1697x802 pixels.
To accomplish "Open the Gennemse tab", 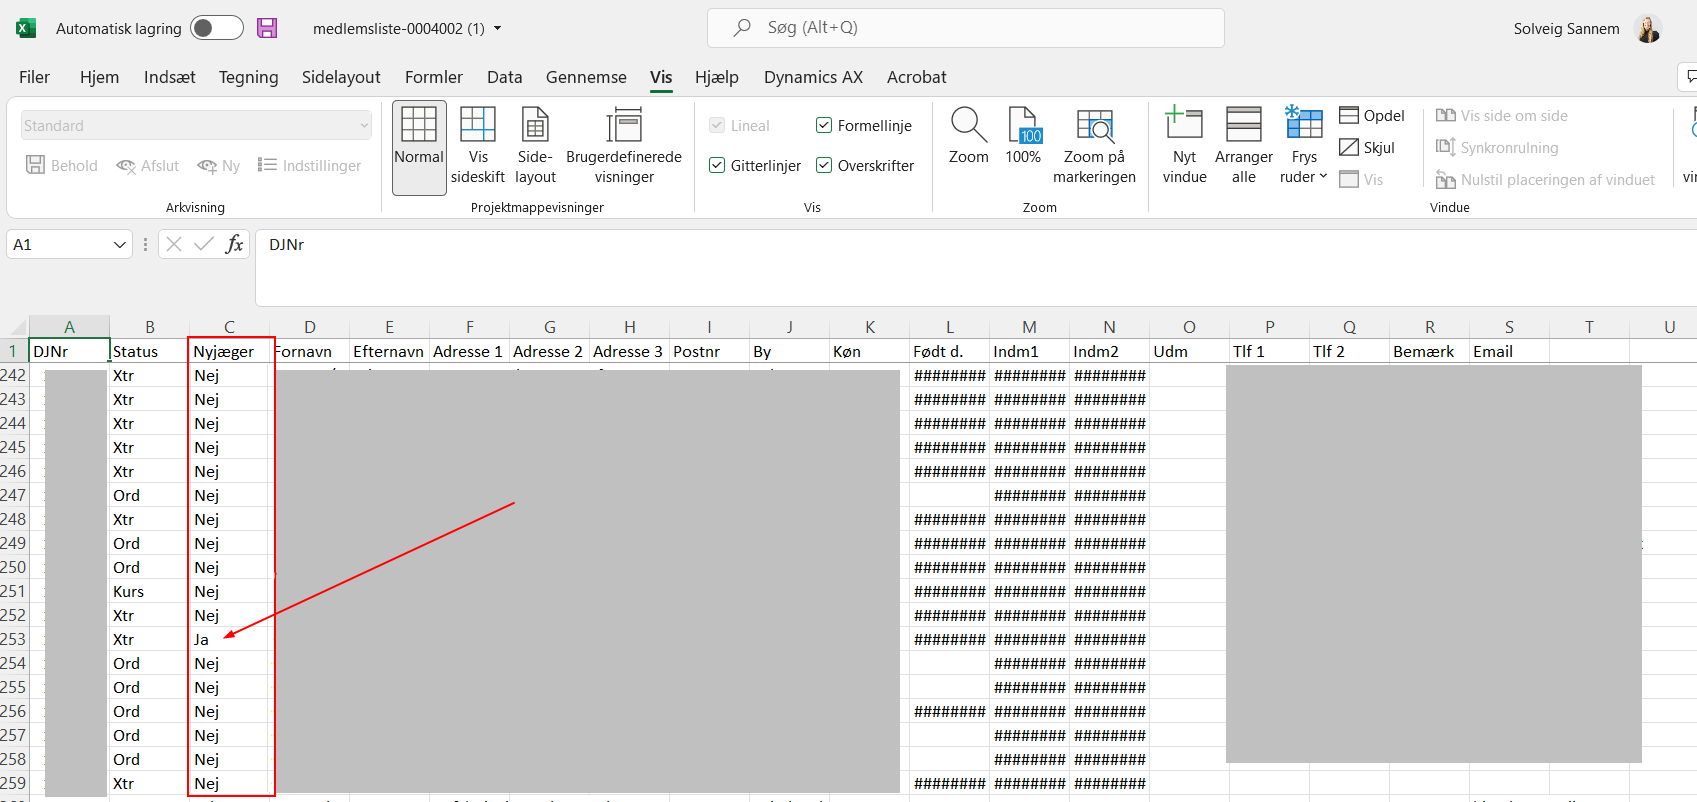I will coord(586,77).
